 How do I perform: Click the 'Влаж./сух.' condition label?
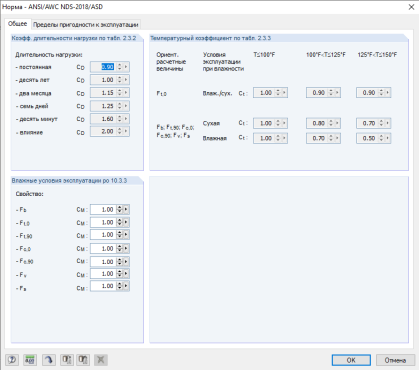coord(217,93)
